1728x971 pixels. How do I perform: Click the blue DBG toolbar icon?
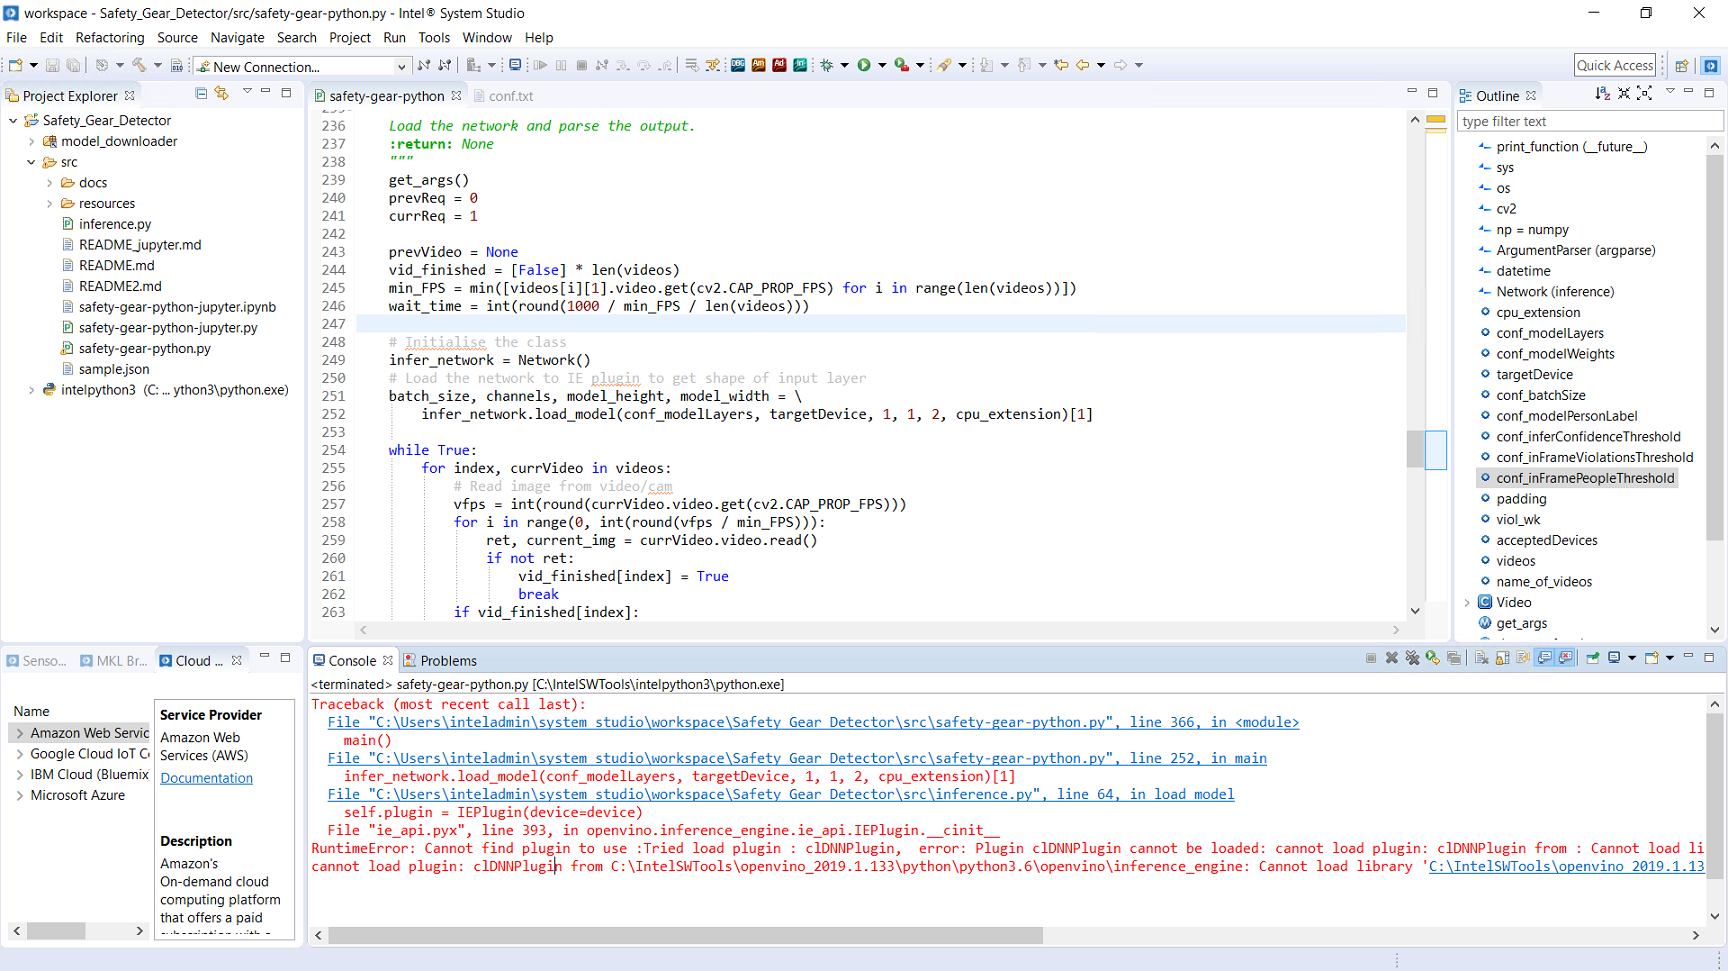[x=738, y=65]
